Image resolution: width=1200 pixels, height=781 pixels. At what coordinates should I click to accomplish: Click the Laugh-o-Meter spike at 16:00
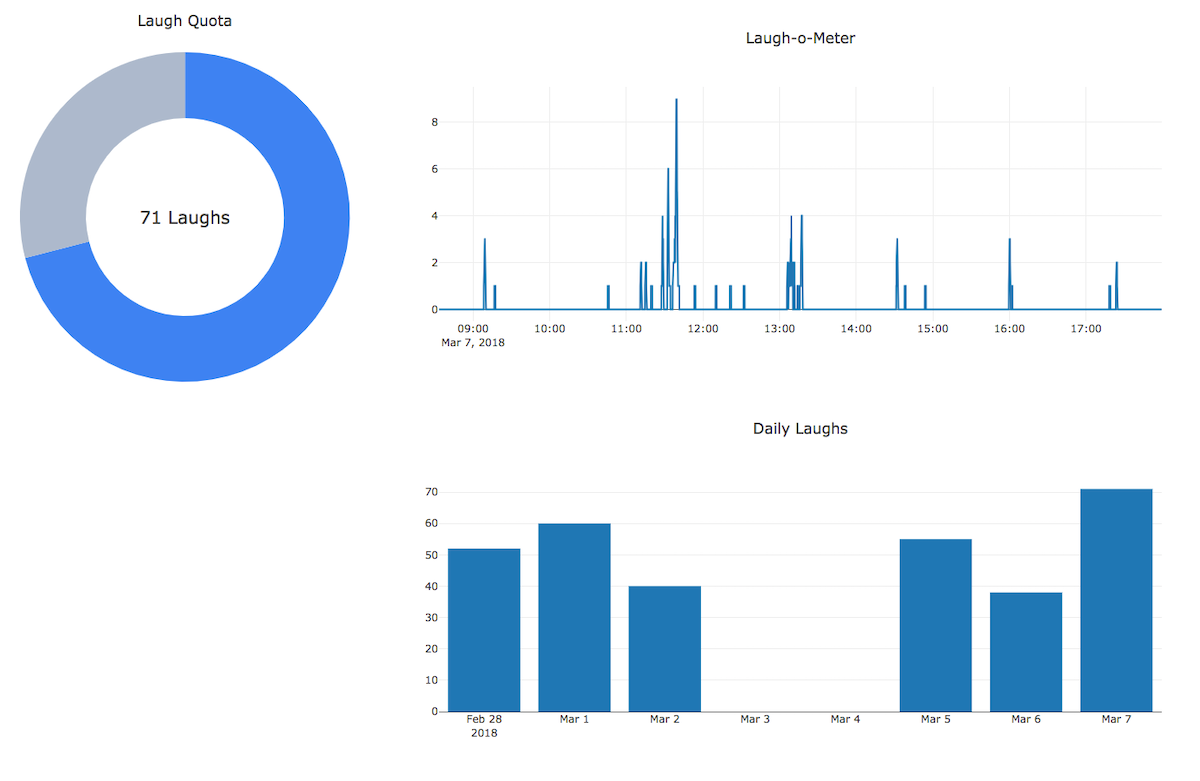1010,274
